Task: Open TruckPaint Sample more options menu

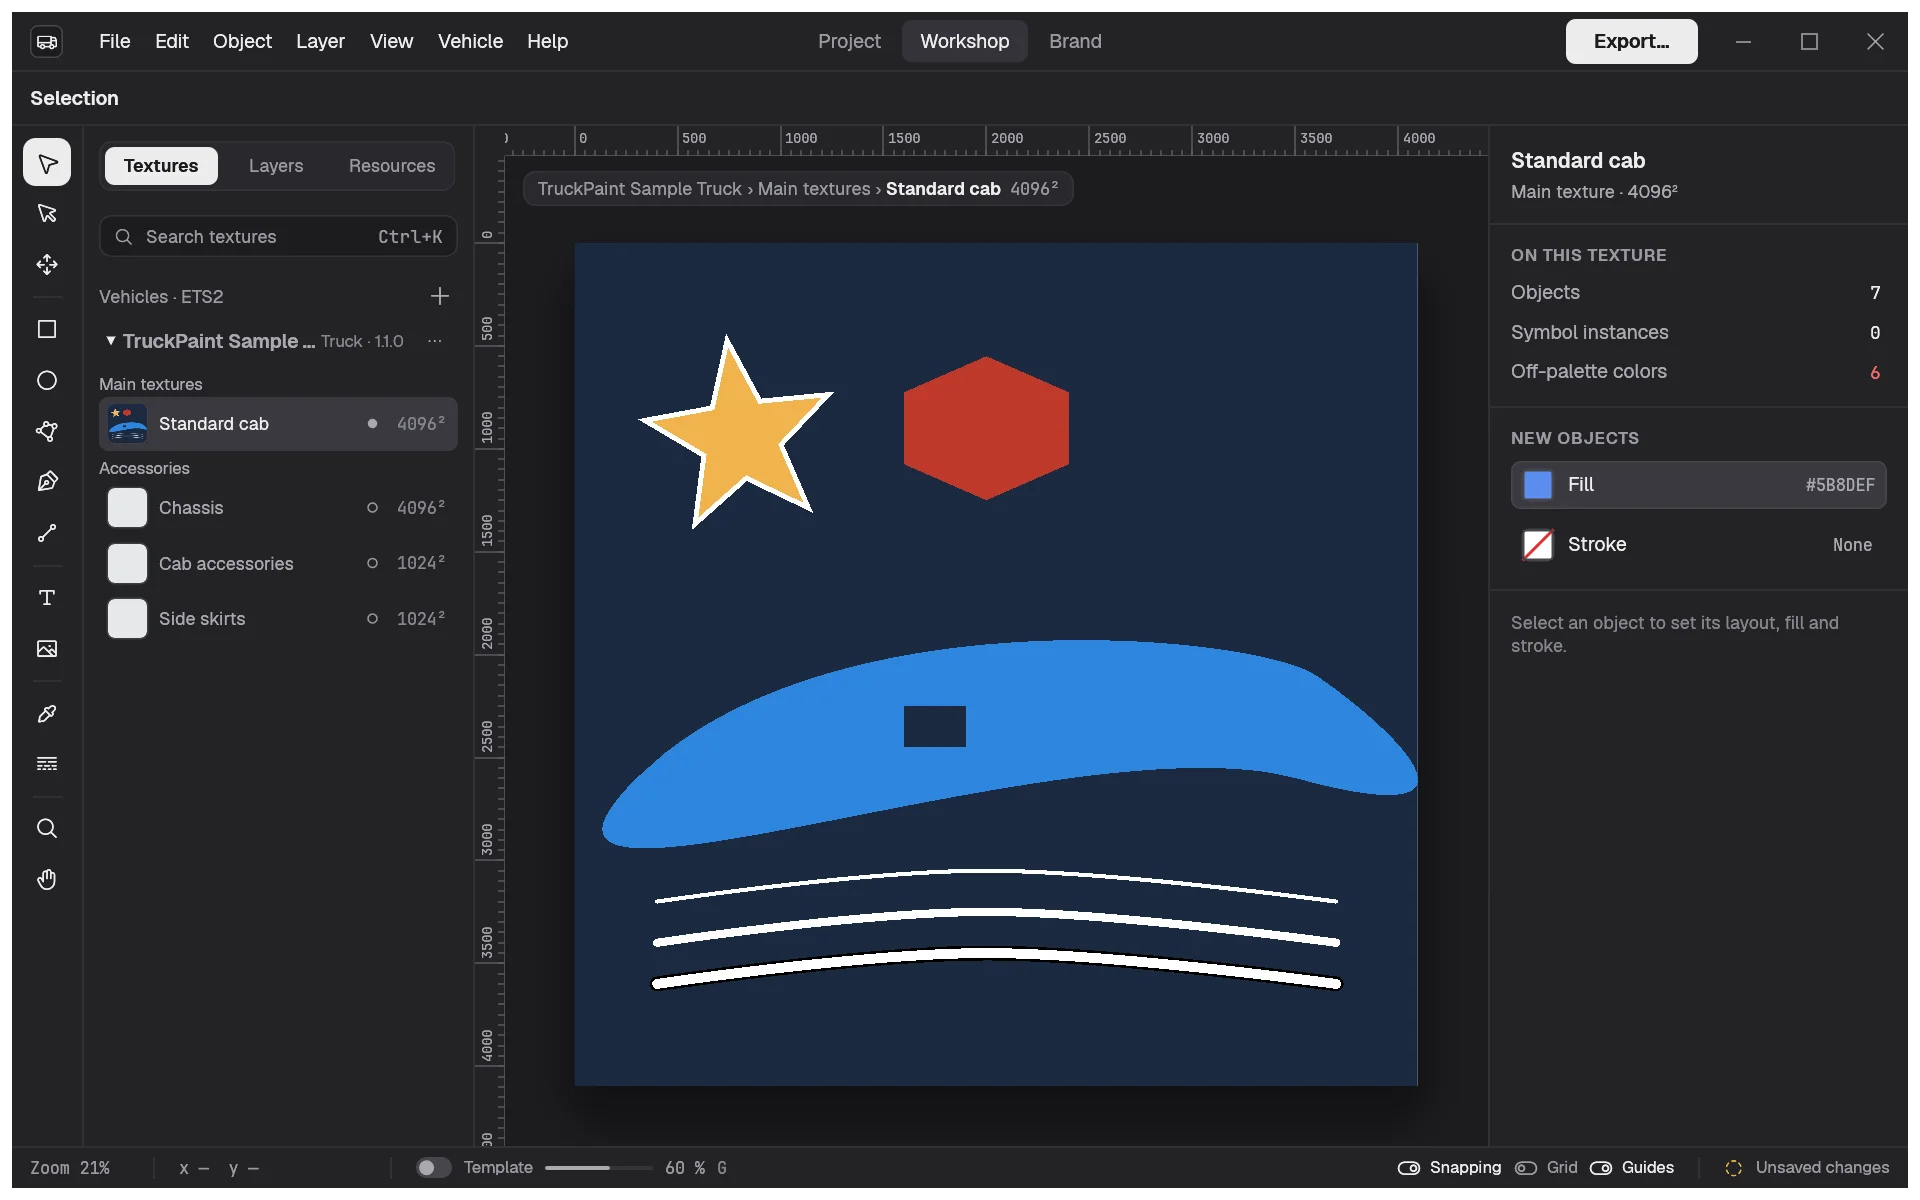Action: click(434, 341)
